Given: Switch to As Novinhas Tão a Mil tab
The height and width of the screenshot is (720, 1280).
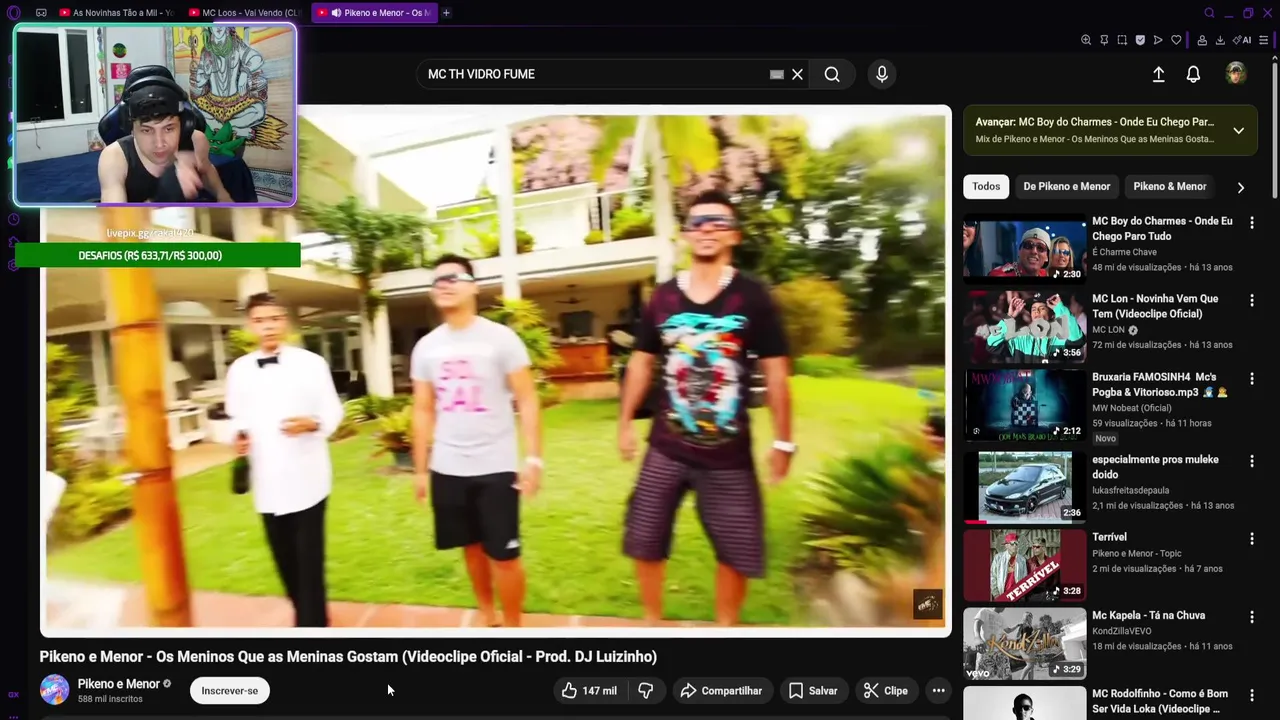Looking at the screenshot, I should point(117,13).
